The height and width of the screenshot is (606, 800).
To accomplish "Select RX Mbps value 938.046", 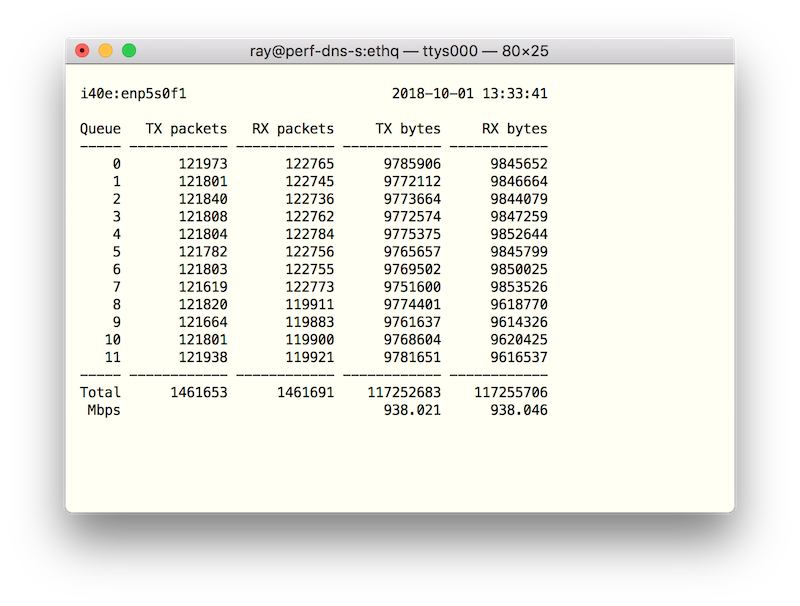I will pyautogui.click(x=519, y=410).
